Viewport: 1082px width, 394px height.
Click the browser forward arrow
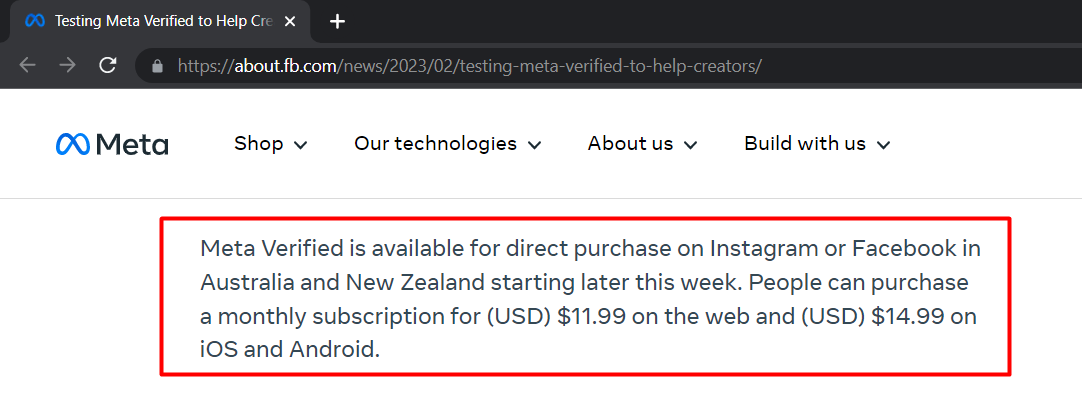click(x=67, y=66)
